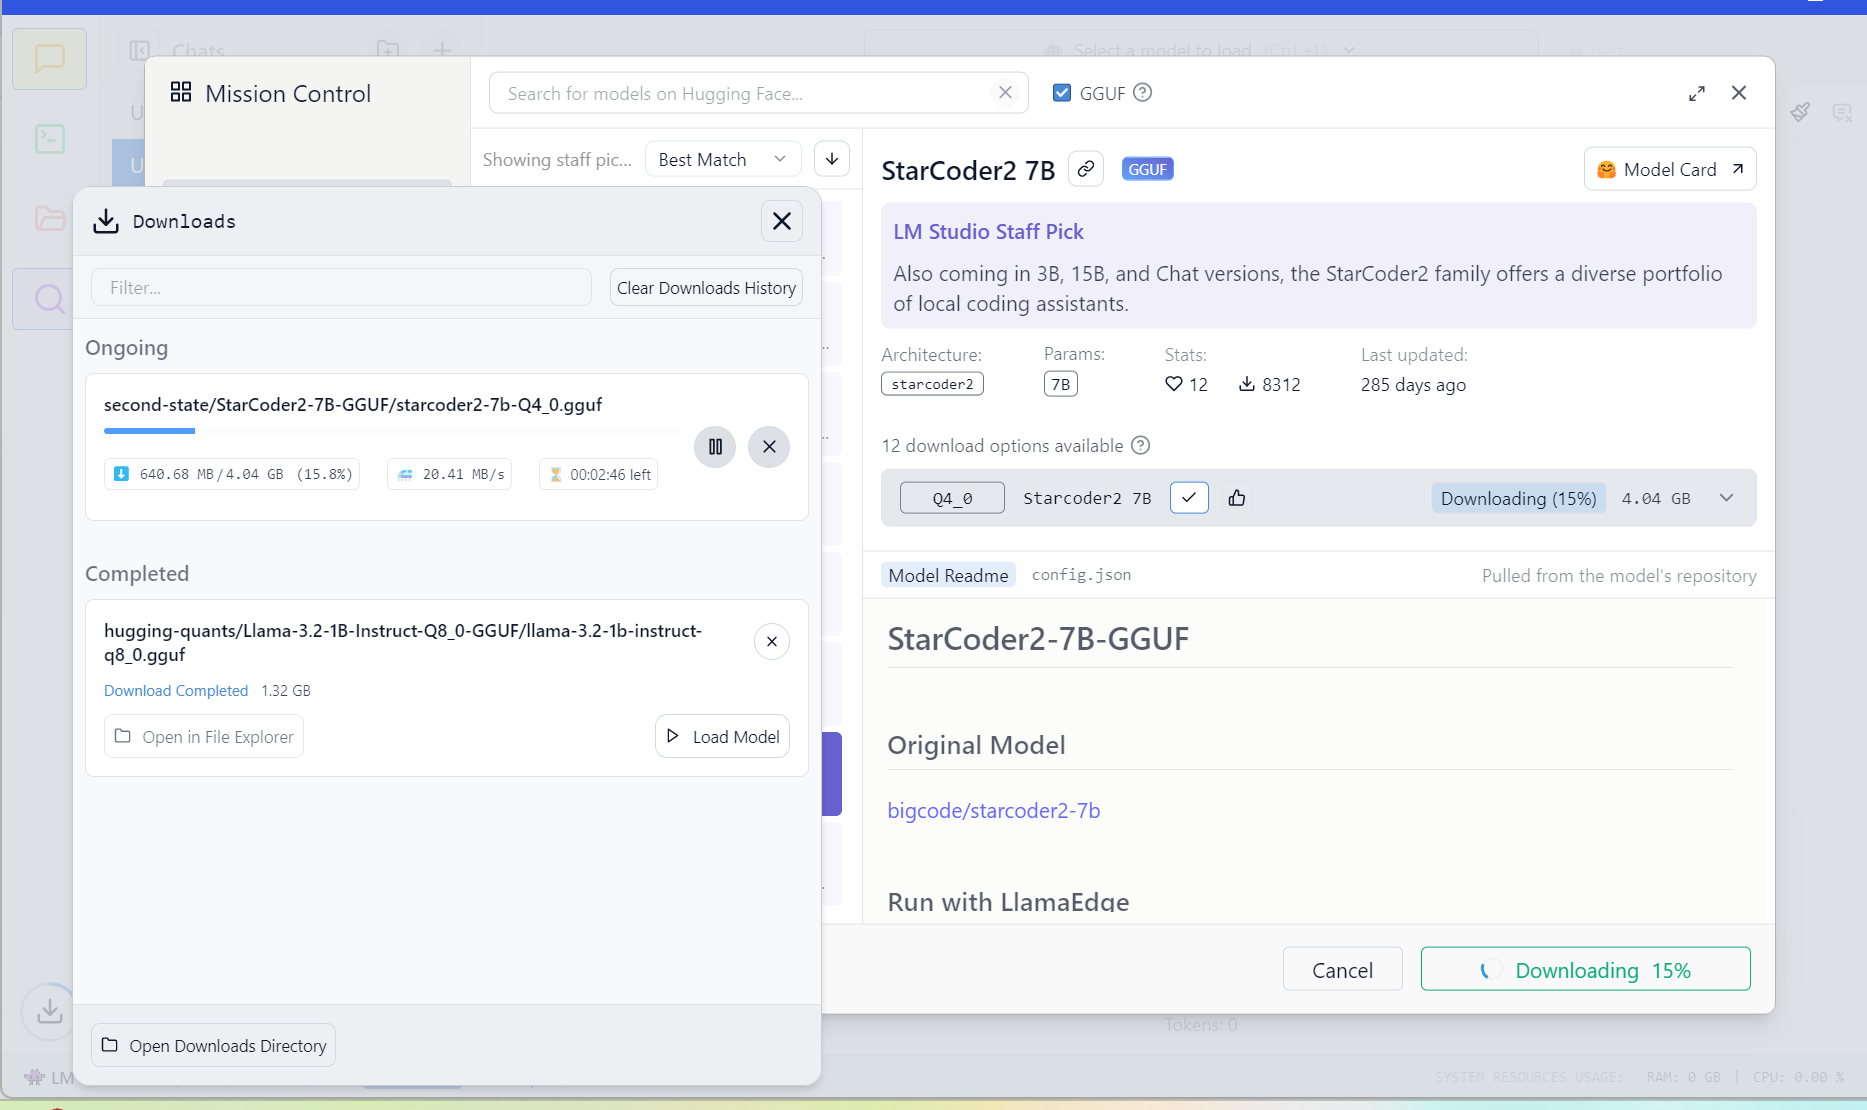Click the 00:02:46 left time indicator
The width and height of the screenshot is (1867, 1110).
pyautogui.click(x=599, y=474)
